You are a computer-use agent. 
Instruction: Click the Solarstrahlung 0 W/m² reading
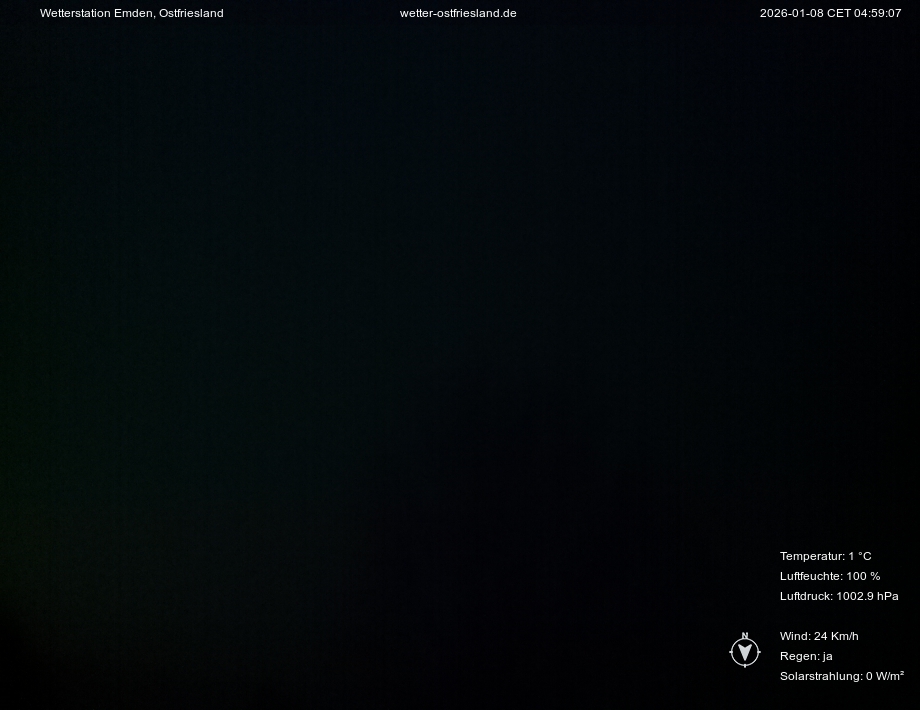[842, 676]
